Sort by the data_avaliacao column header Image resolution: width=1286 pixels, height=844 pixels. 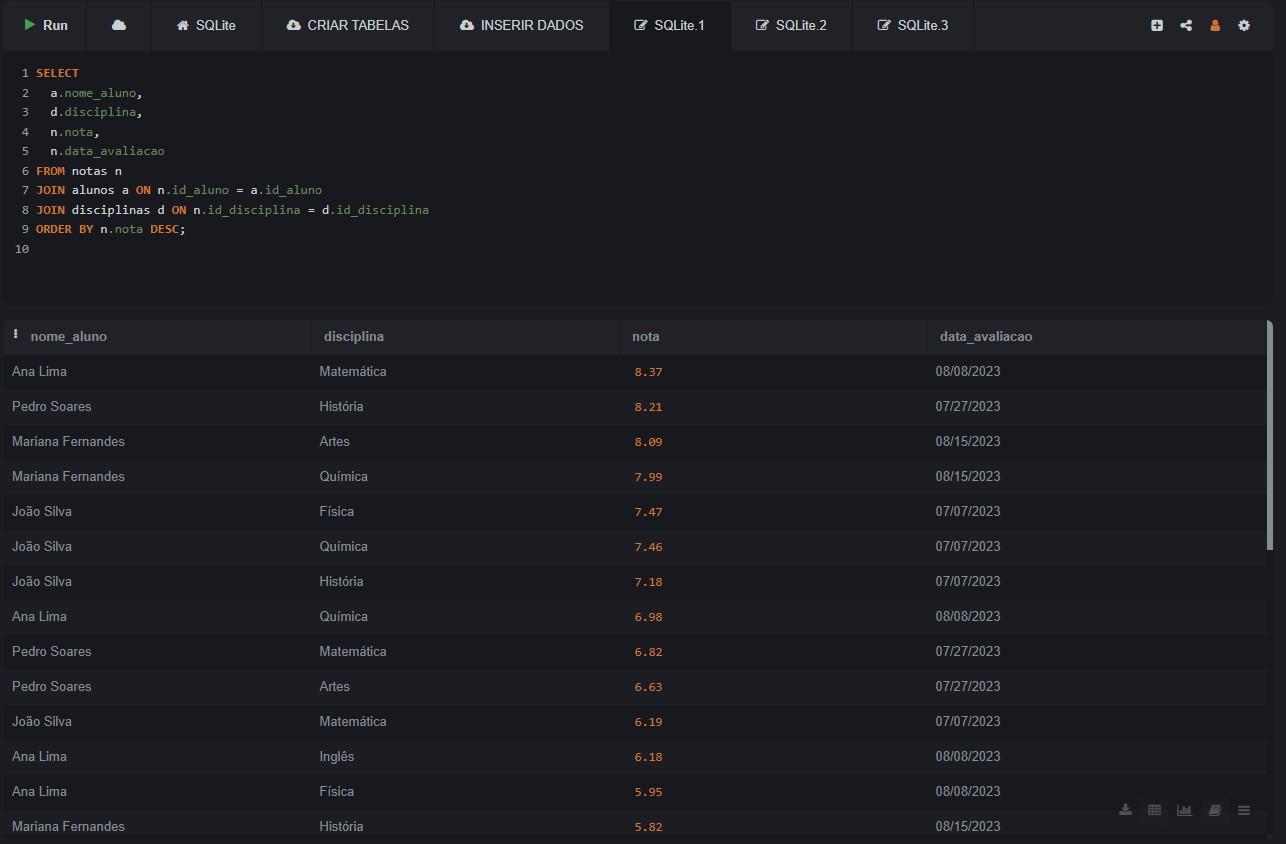986,337
